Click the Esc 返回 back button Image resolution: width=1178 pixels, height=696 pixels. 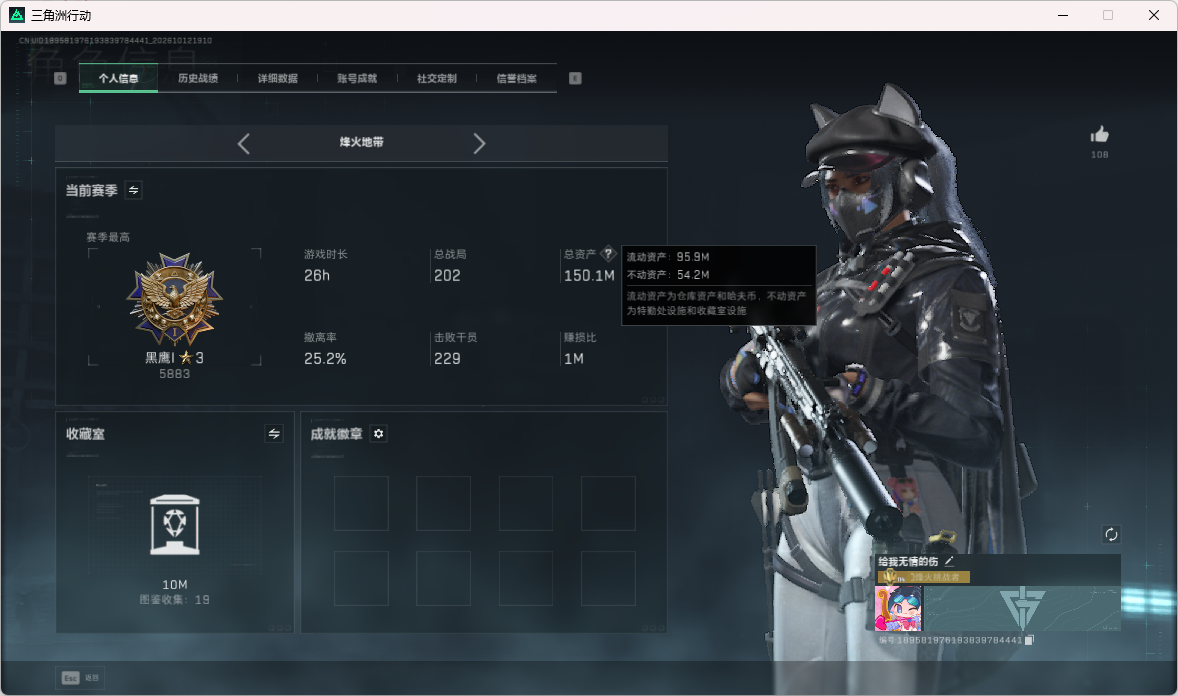[80, 678]
